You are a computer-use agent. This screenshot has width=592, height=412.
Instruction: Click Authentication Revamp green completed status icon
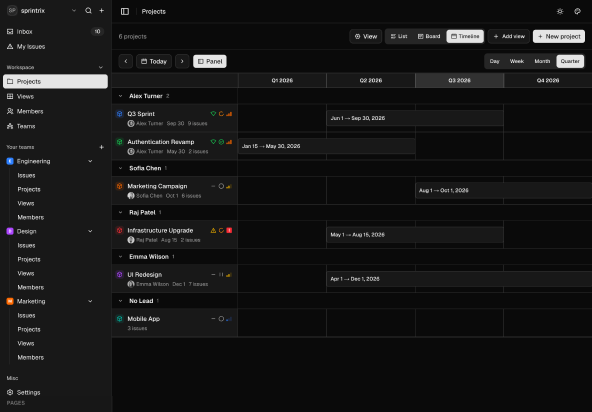click(x=221, y=142)
